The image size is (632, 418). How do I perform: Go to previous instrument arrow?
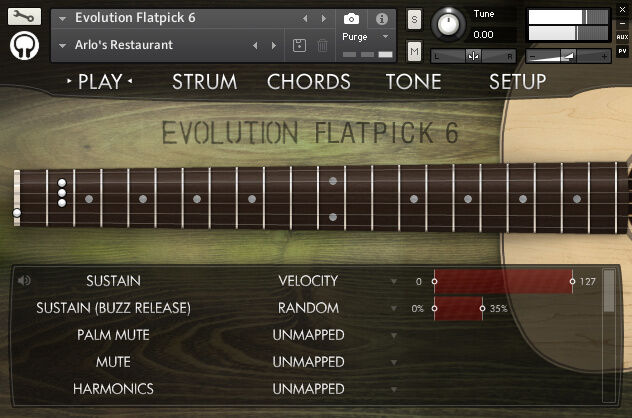click(305, 19)
